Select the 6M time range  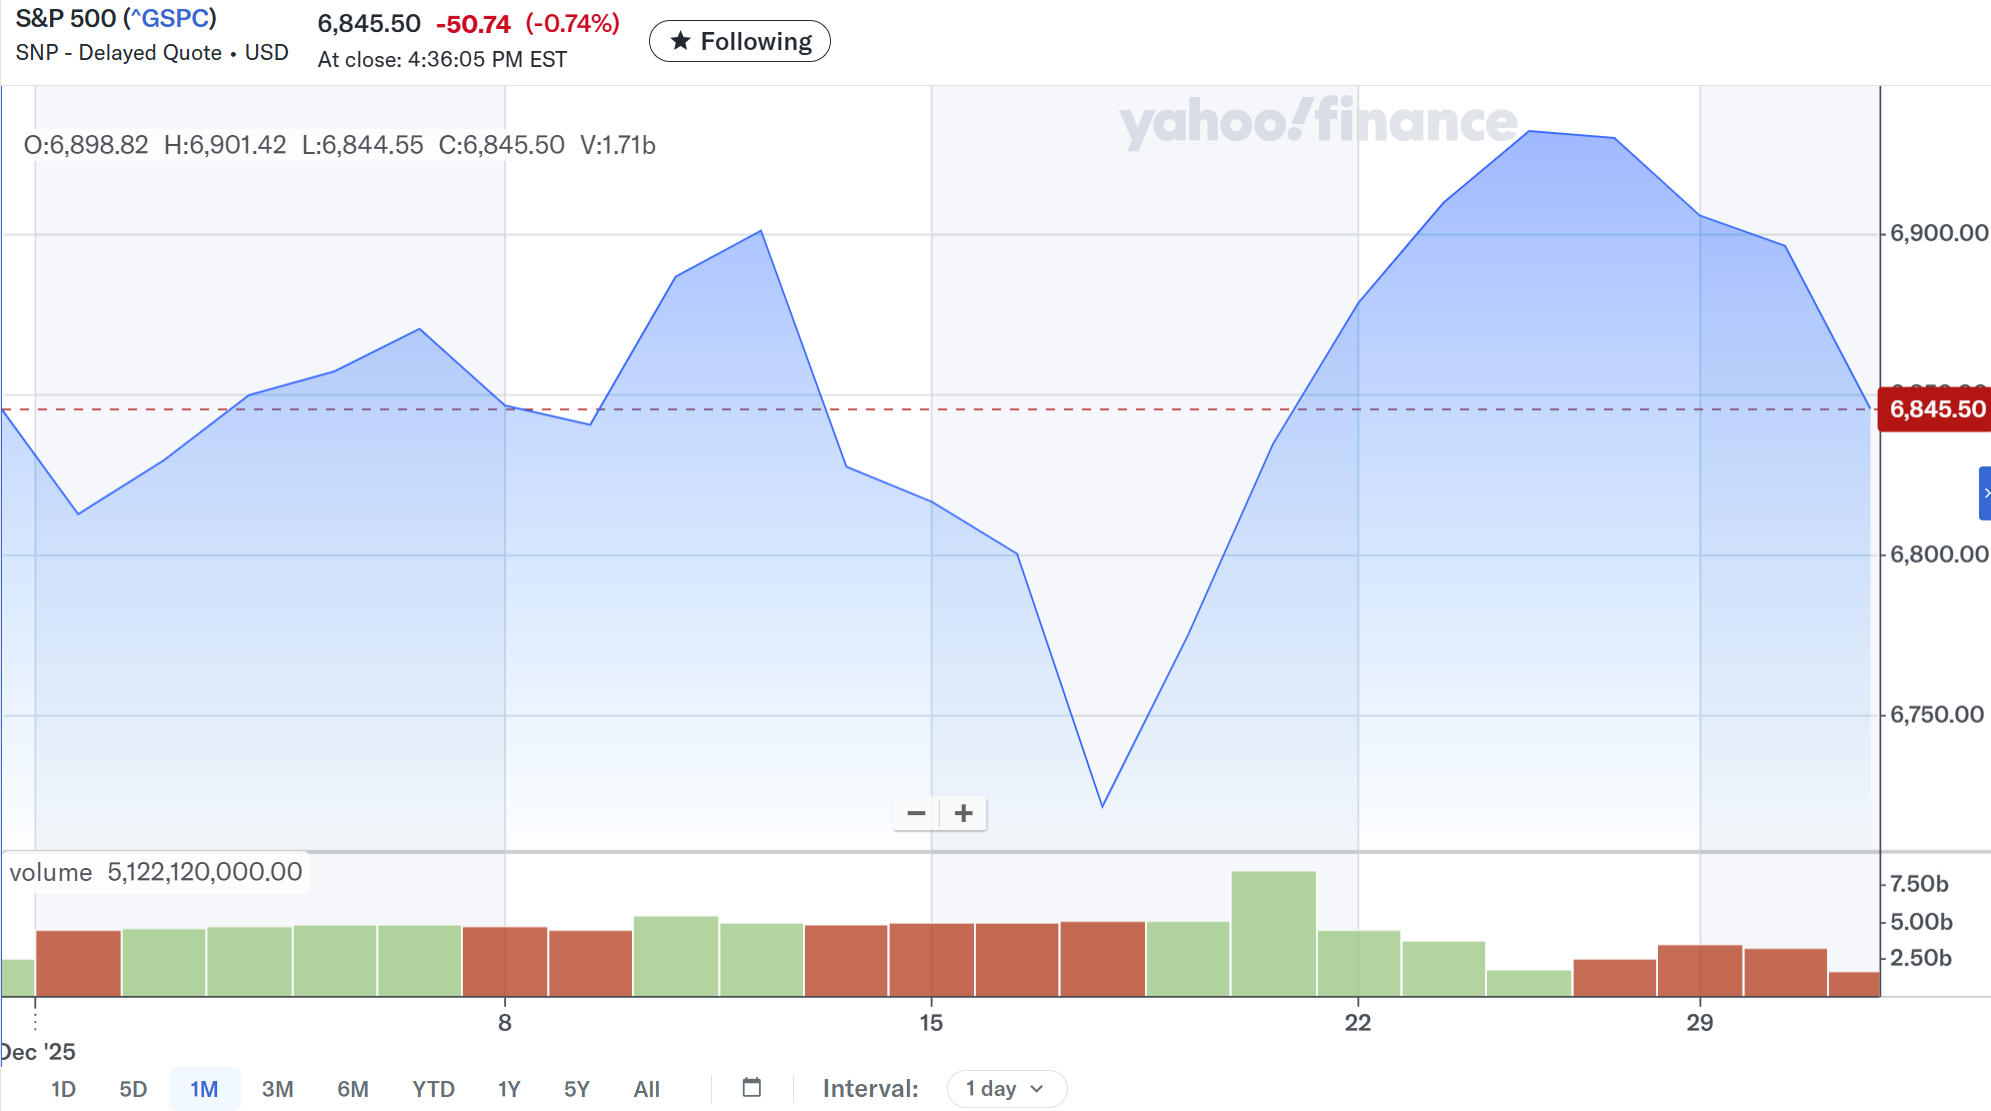[352, 1089]
